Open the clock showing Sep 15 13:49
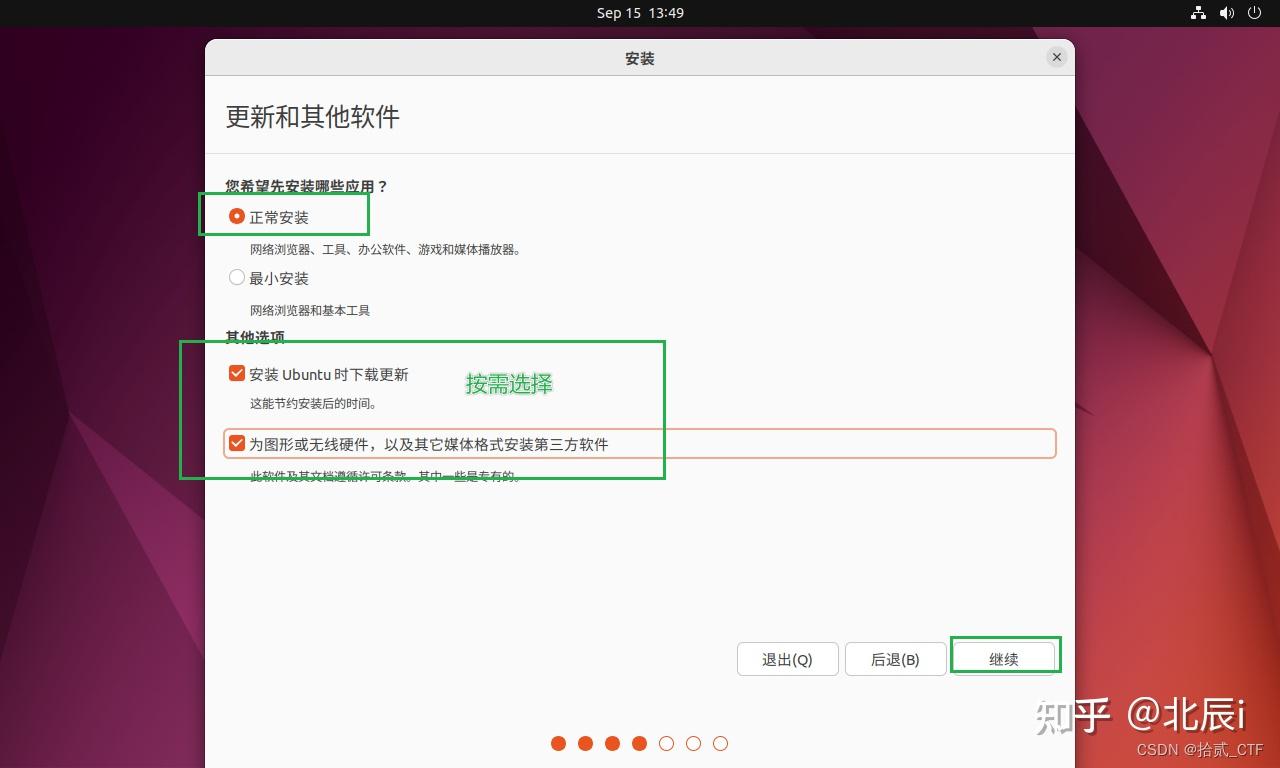The image size is (1280, 768). tap(640, 13)
